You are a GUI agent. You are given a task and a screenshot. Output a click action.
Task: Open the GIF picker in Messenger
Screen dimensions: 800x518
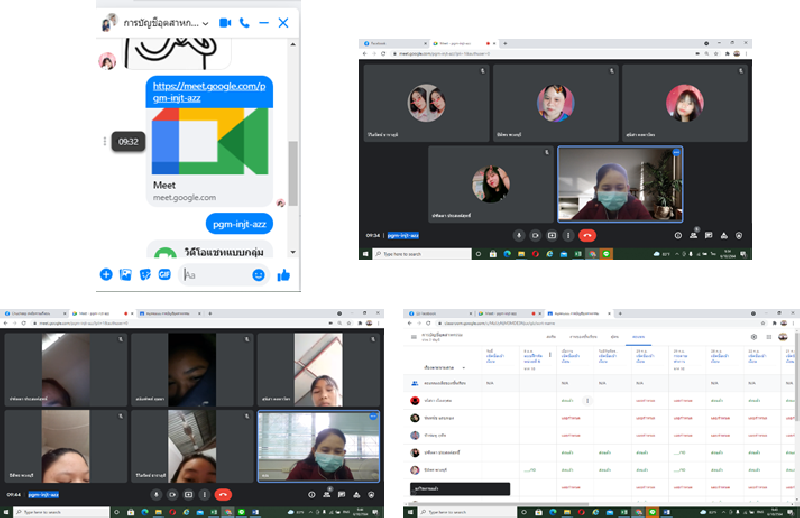(164, 274)
